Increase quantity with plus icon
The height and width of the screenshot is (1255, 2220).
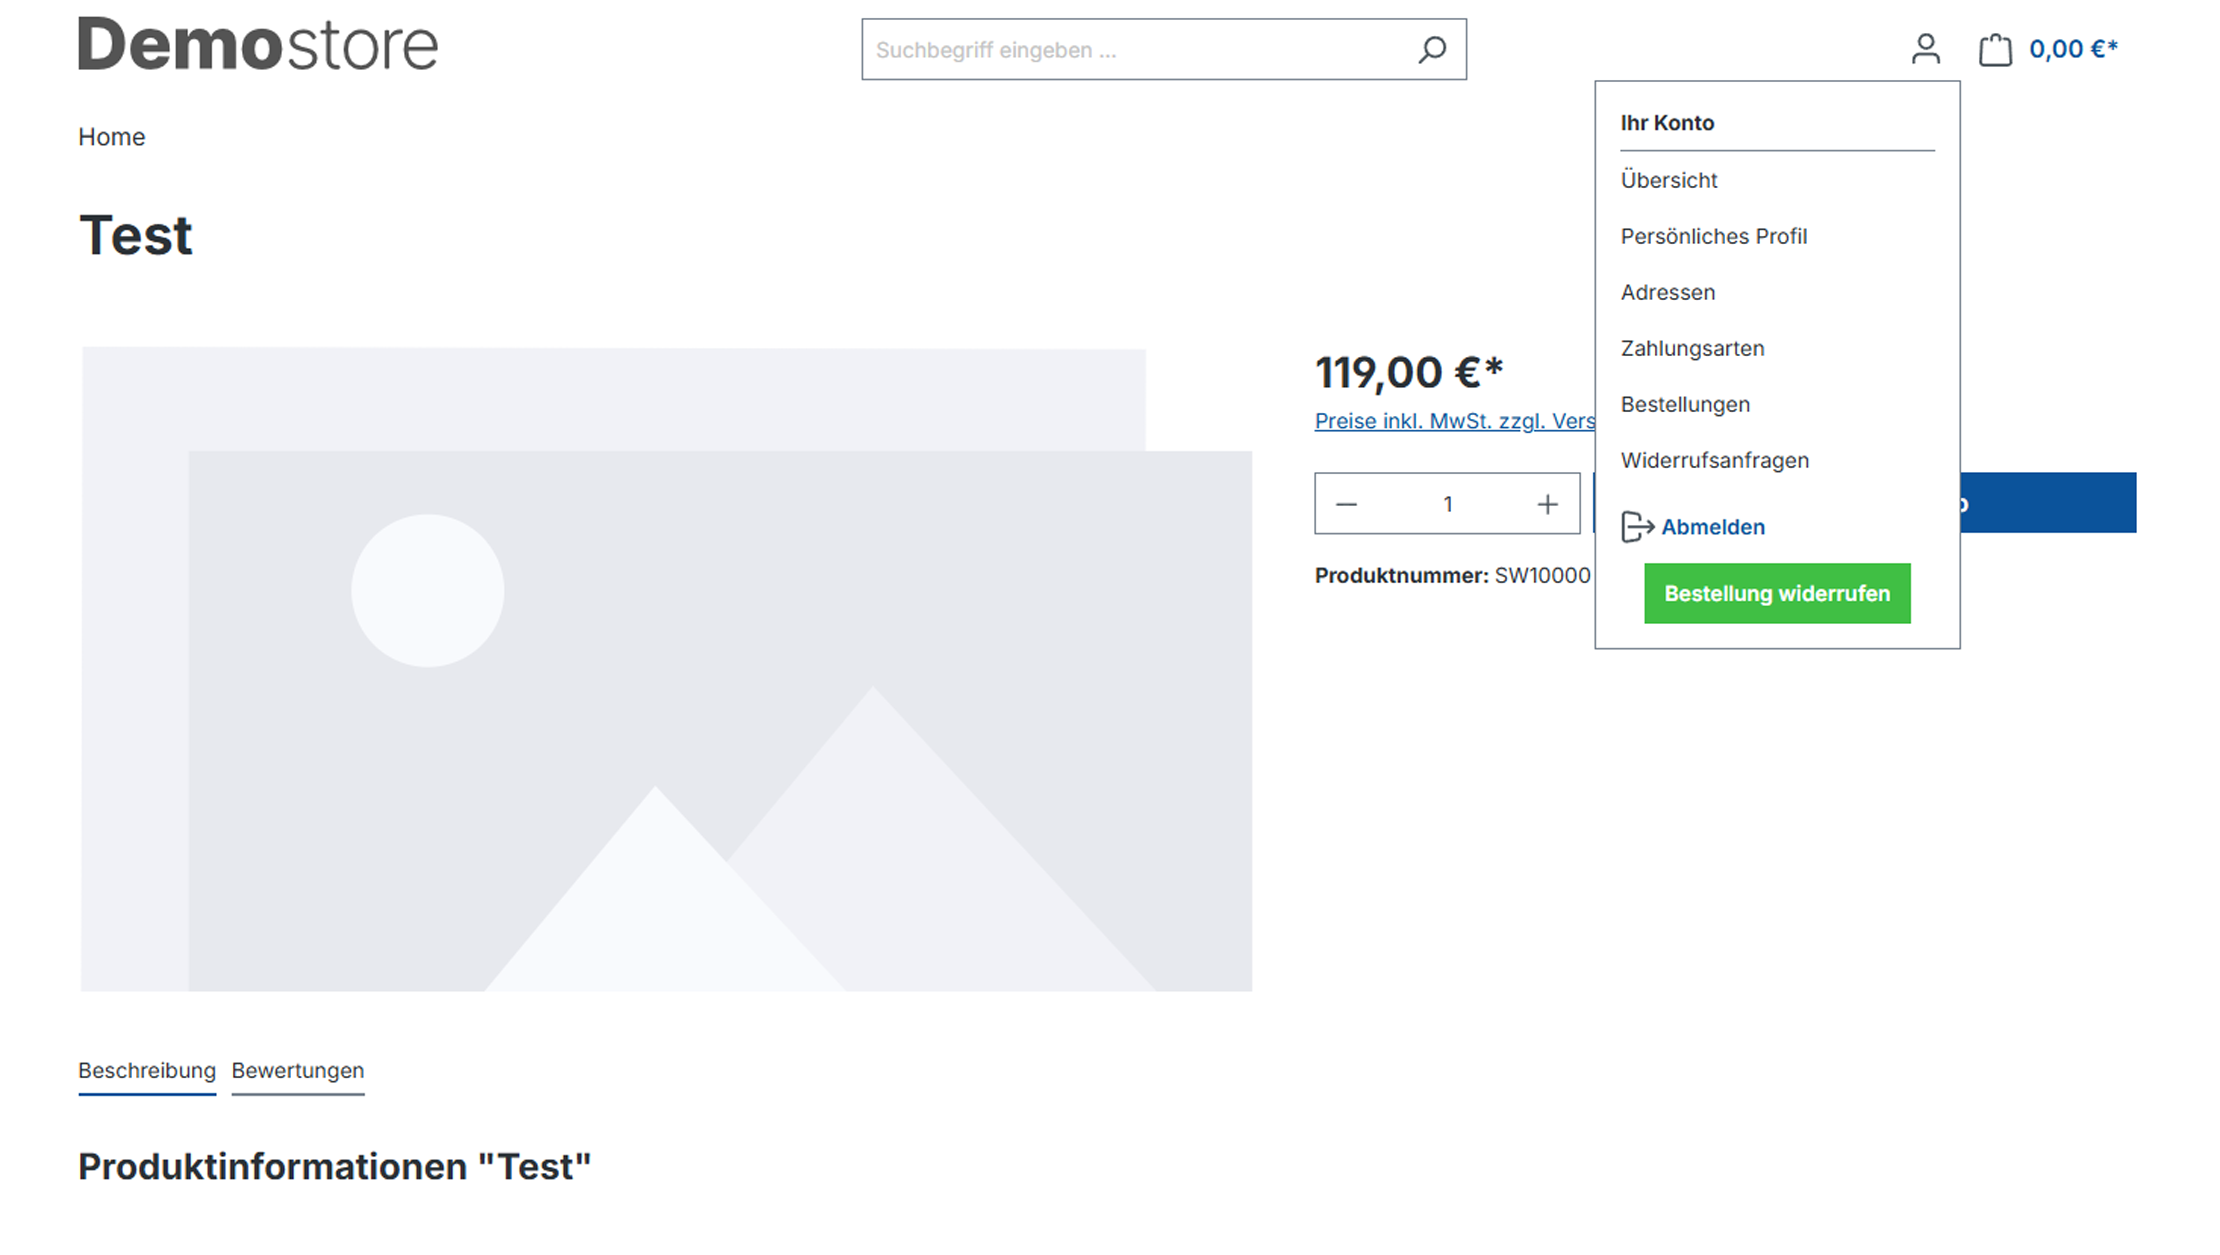(x=1547, y=504)
